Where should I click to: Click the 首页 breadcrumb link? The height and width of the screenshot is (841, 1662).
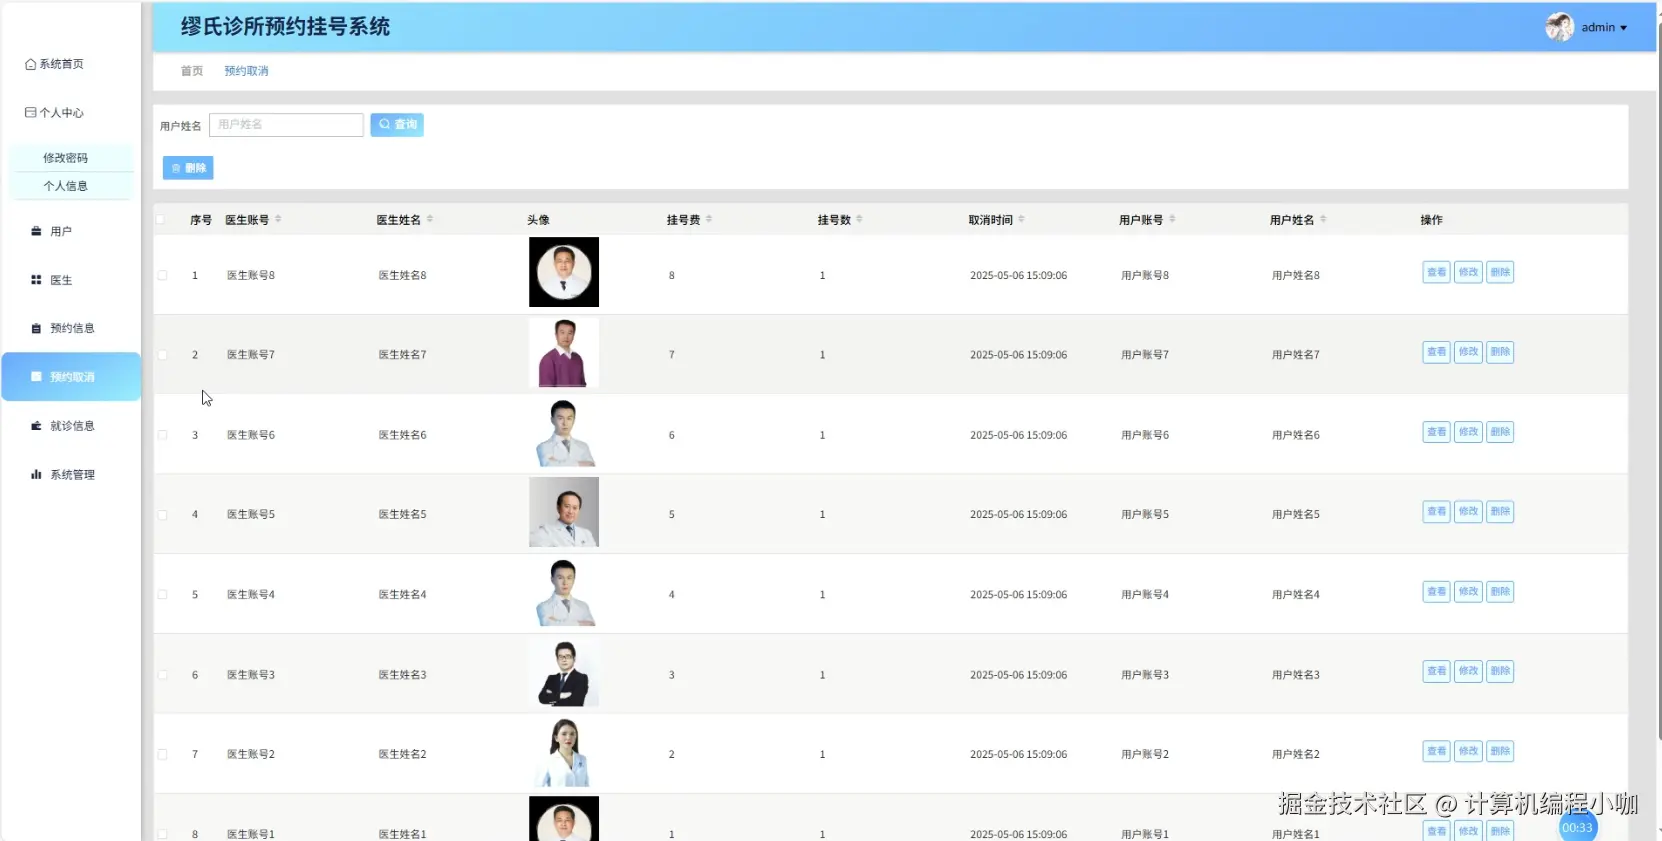(192, 71)
